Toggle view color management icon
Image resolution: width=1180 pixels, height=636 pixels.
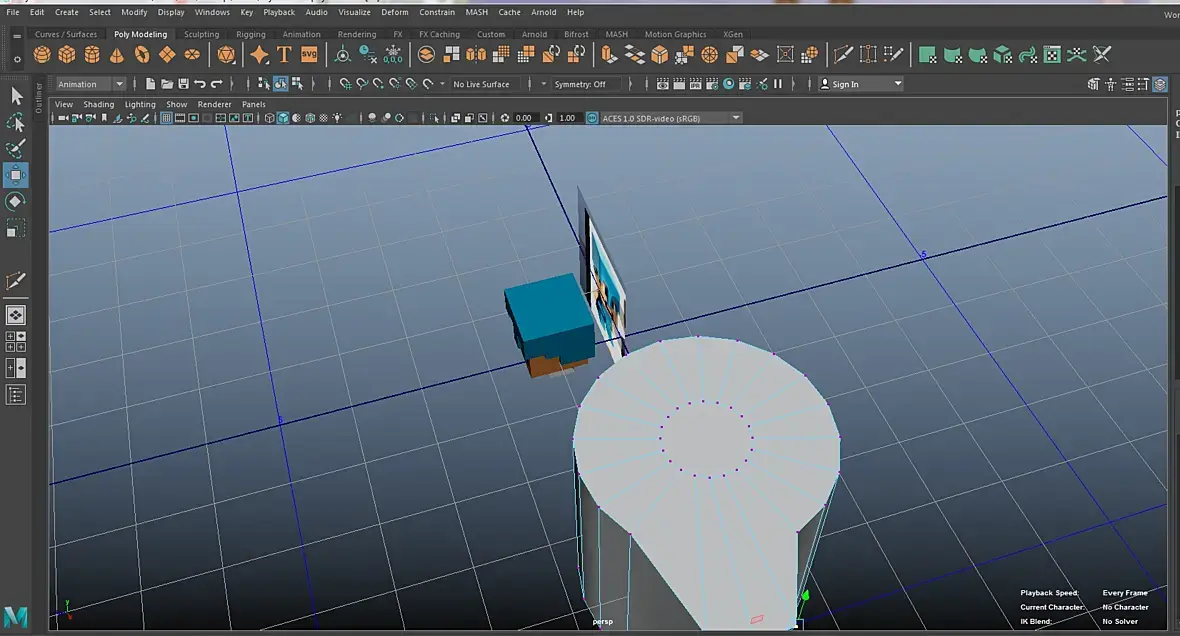tap(592, 118)
